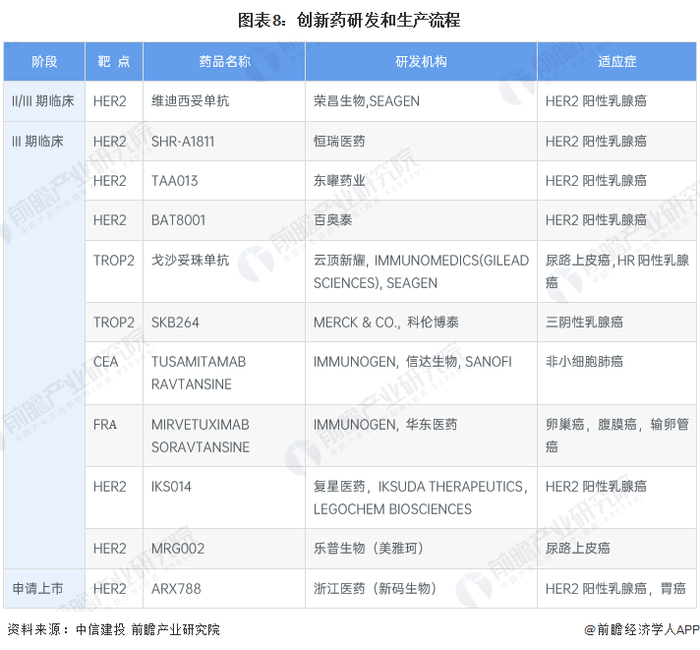Click indication HER2 阳性乳腺癌, 胃癌
This screenshot has width=700, height=650.
615,589
